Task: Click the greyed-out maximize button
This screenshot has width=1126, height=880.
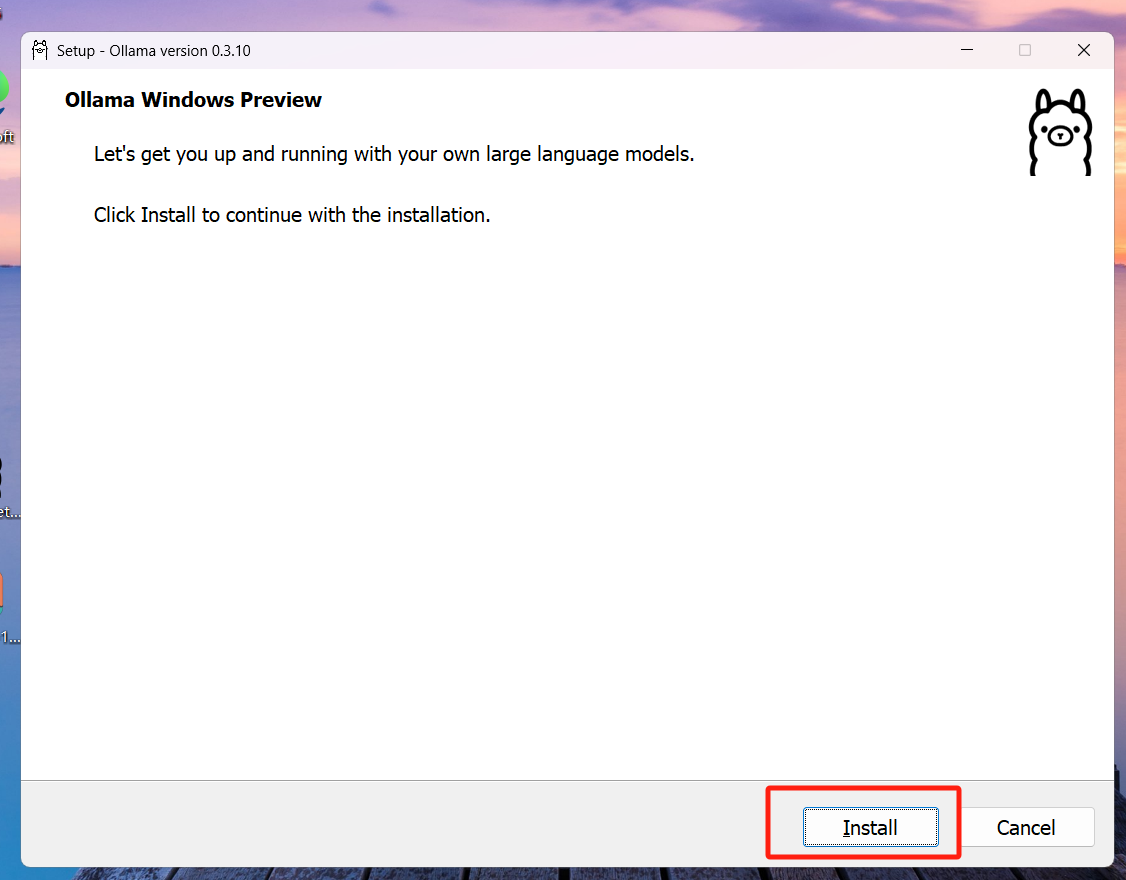Action: [1025, 50]
